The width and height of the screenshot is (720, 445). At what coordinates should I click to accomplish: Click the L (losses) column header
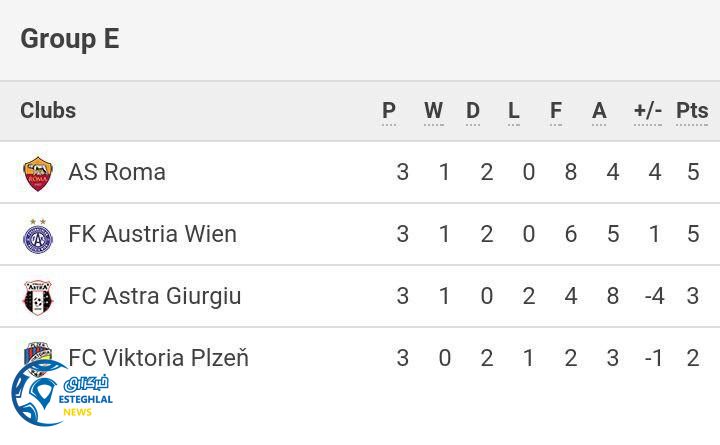[514, 111]
